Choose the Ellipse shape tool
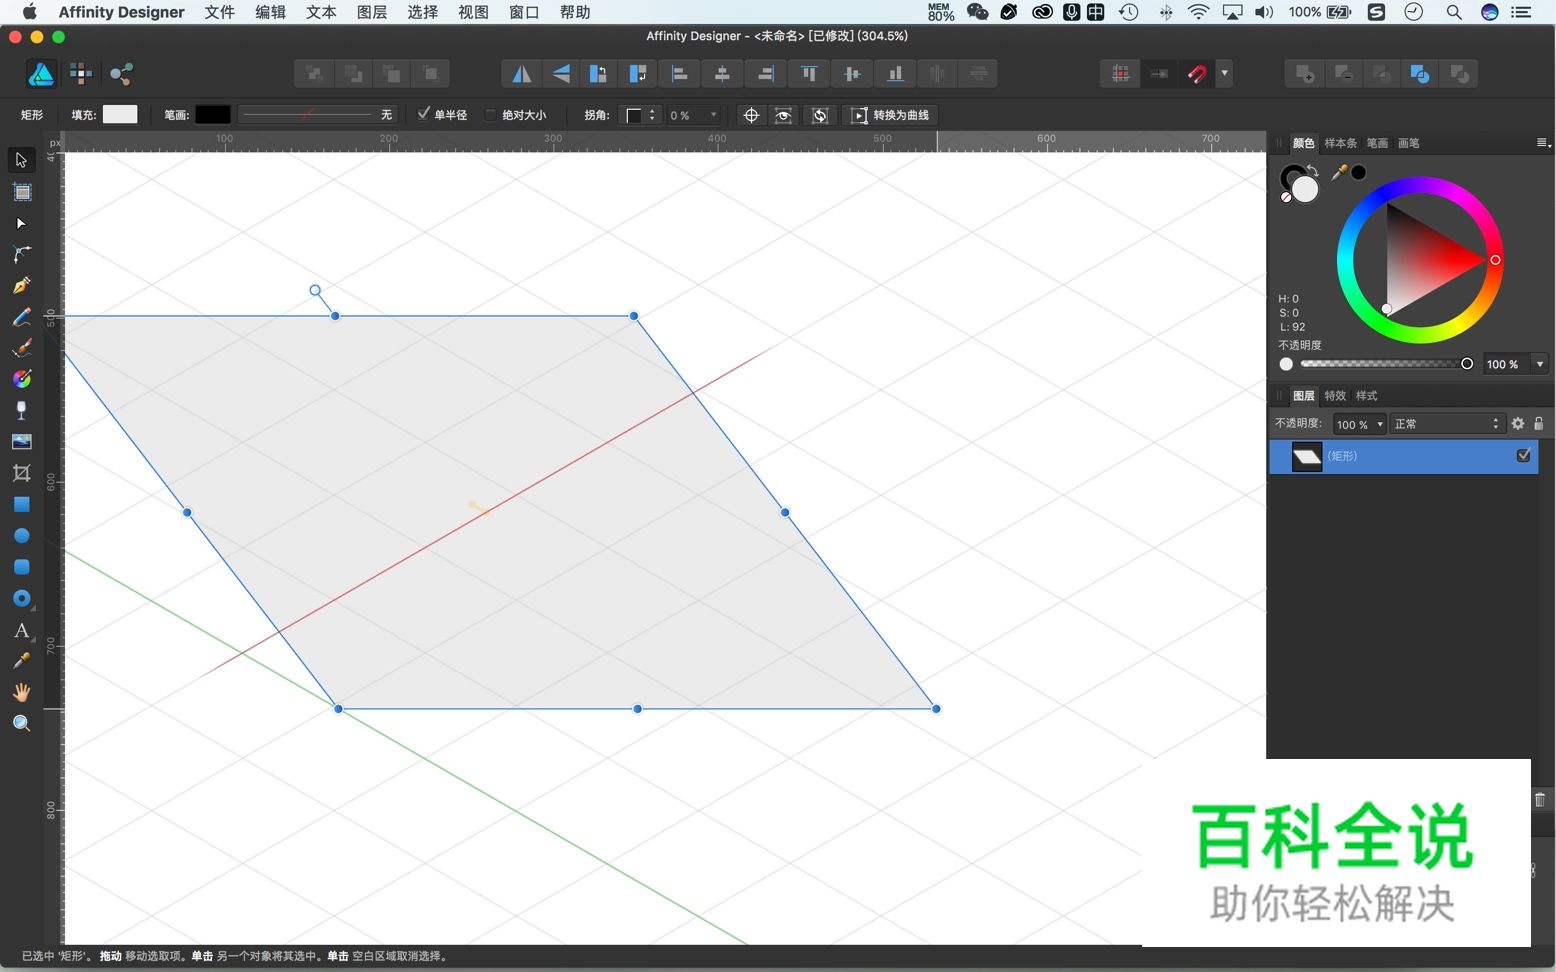The width and height of the screenshot is (1556, 972). (x=21, y=536)
